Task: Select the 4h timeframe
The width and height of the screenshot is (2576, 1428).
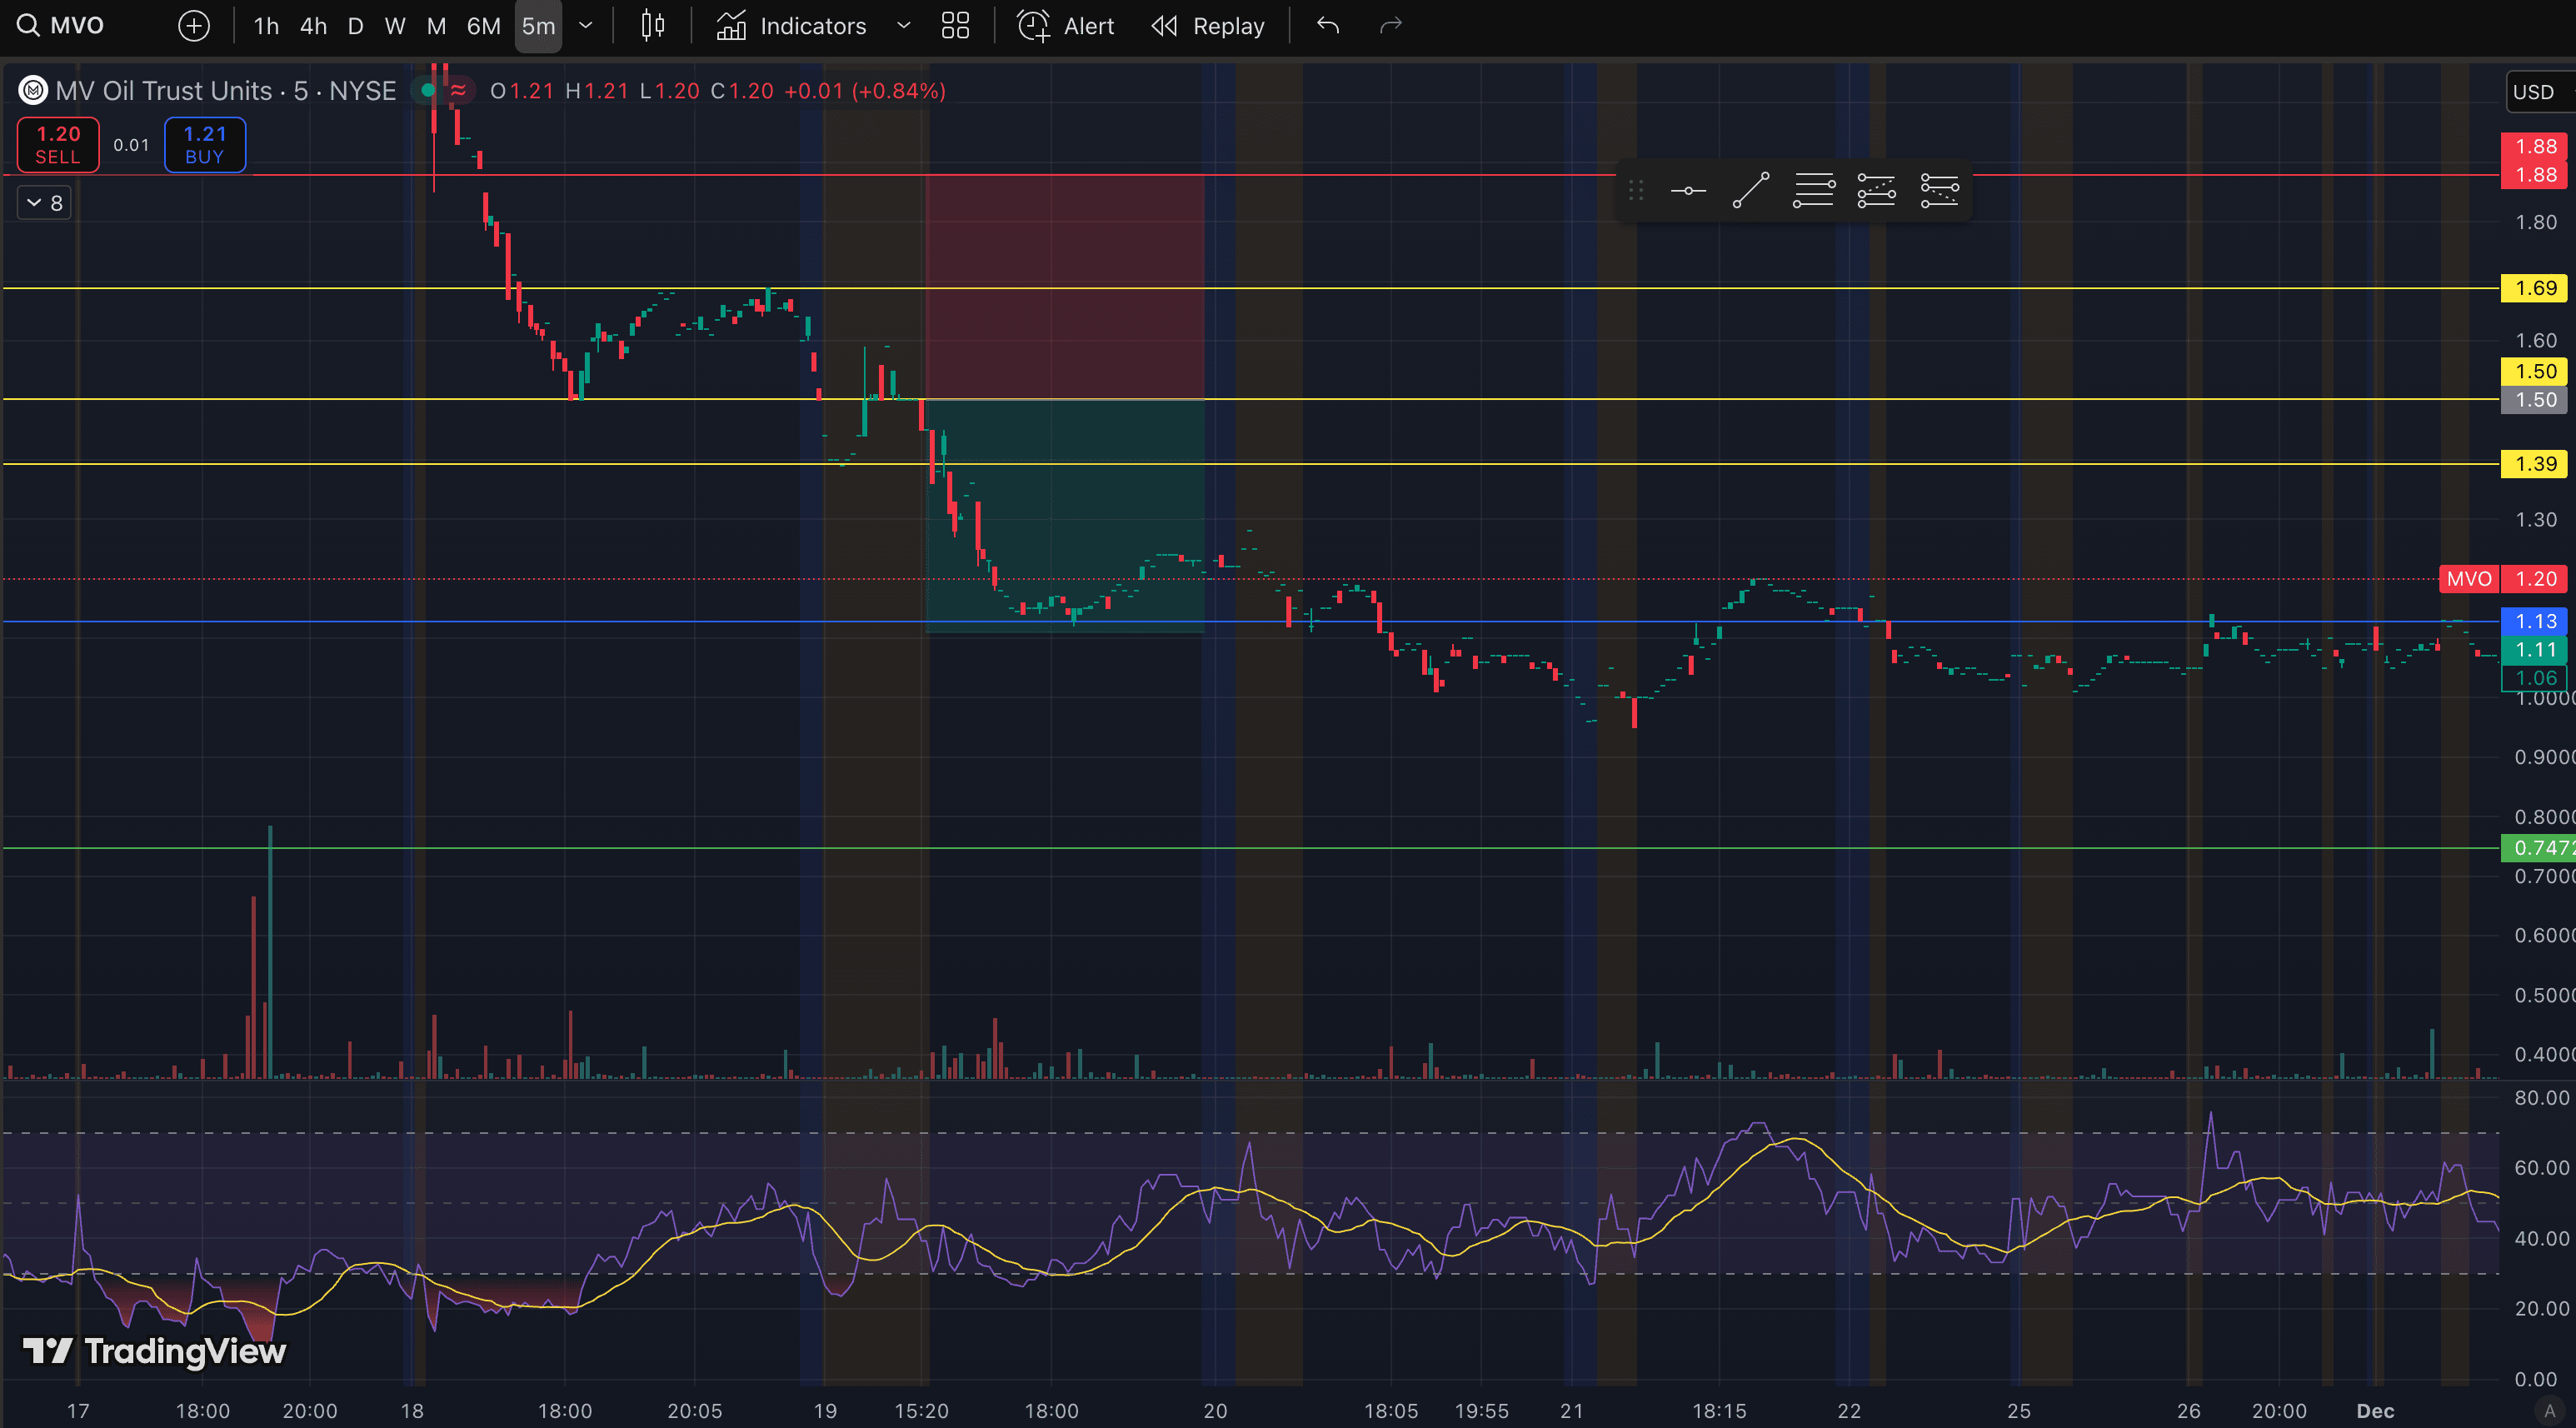Action: tap(313, 26)
